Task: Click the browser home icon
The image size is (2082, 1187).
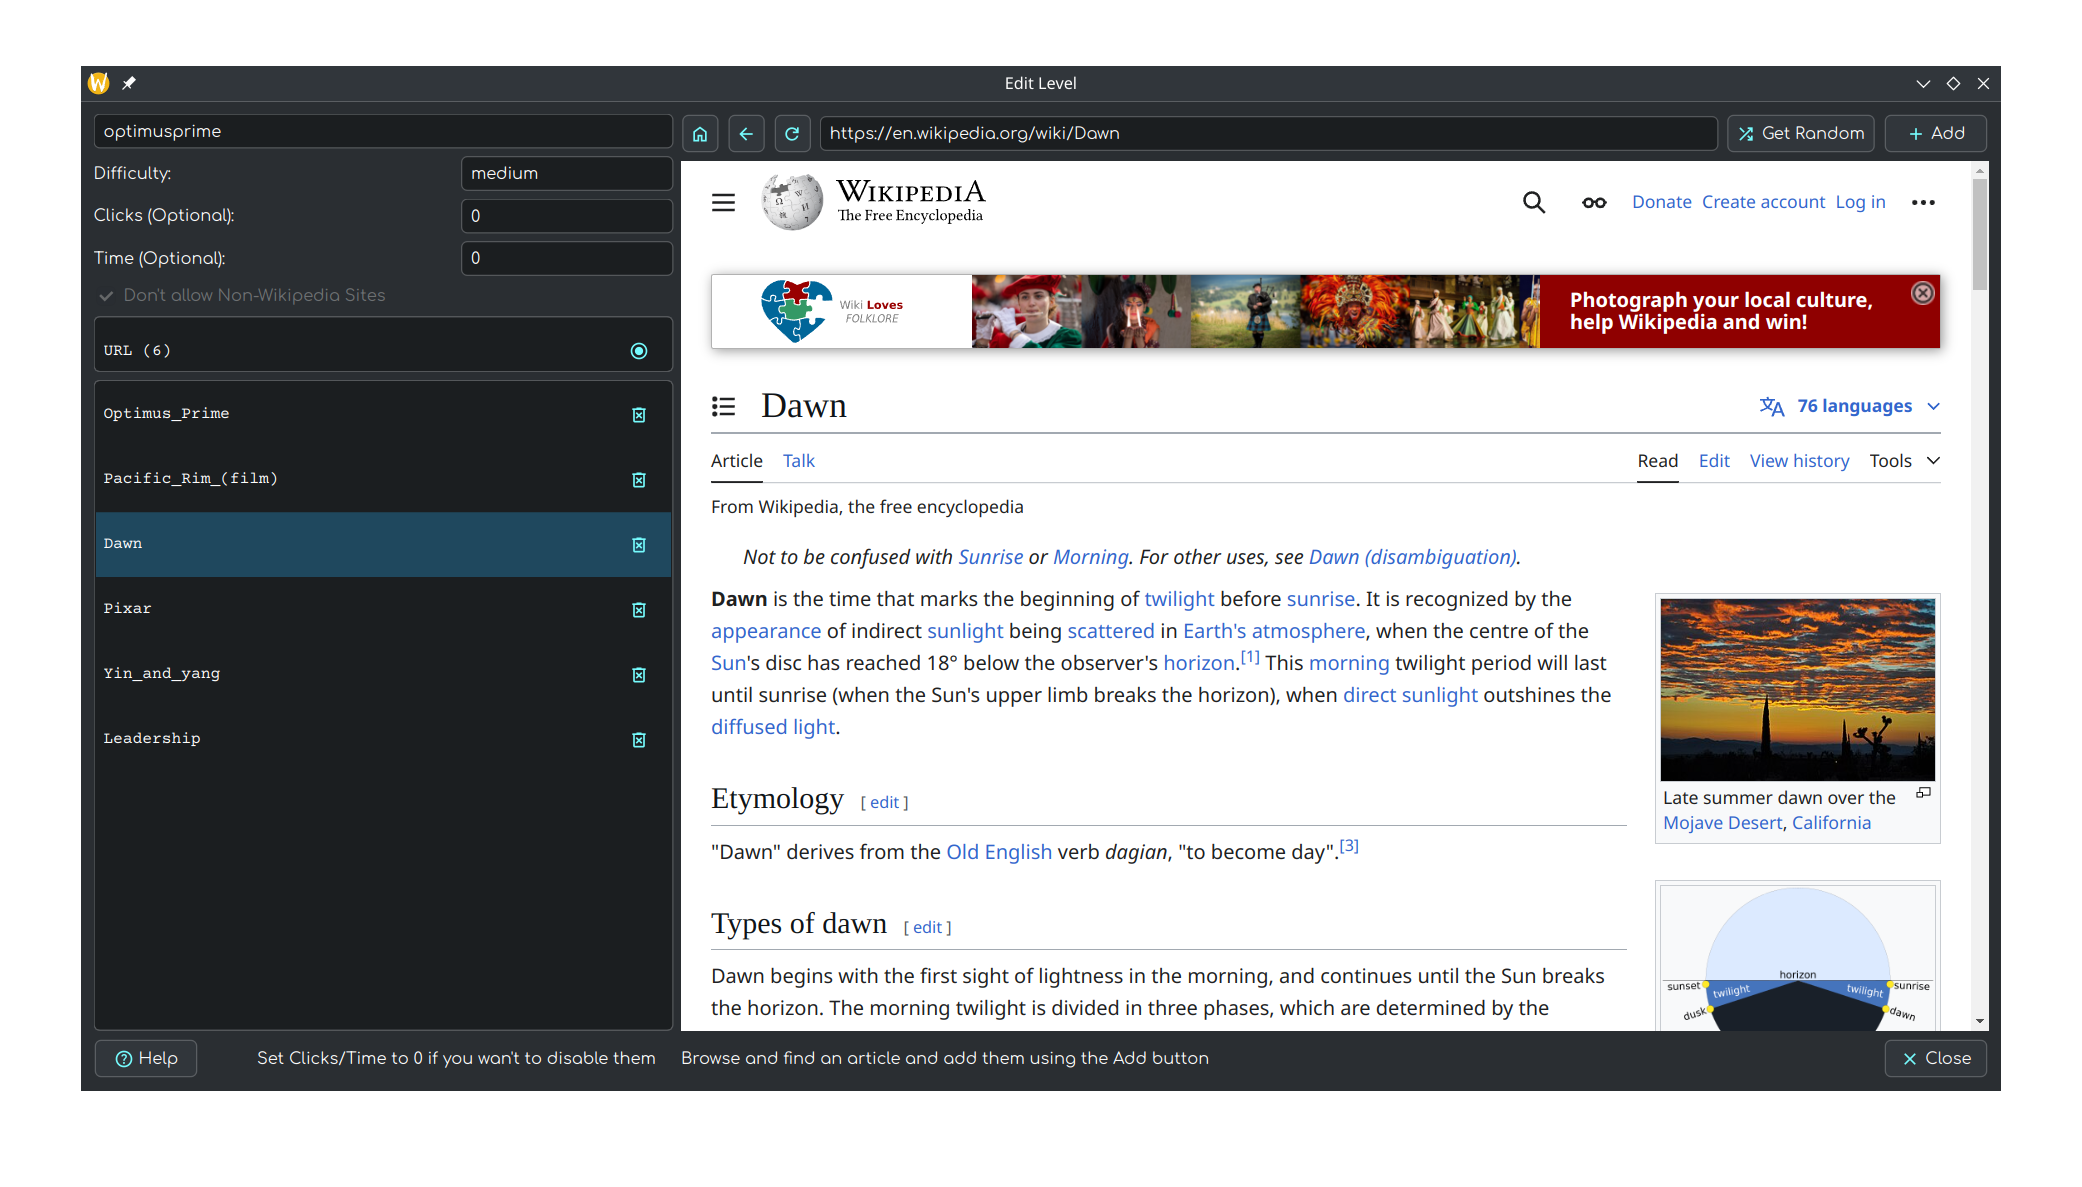Action: 700,134
